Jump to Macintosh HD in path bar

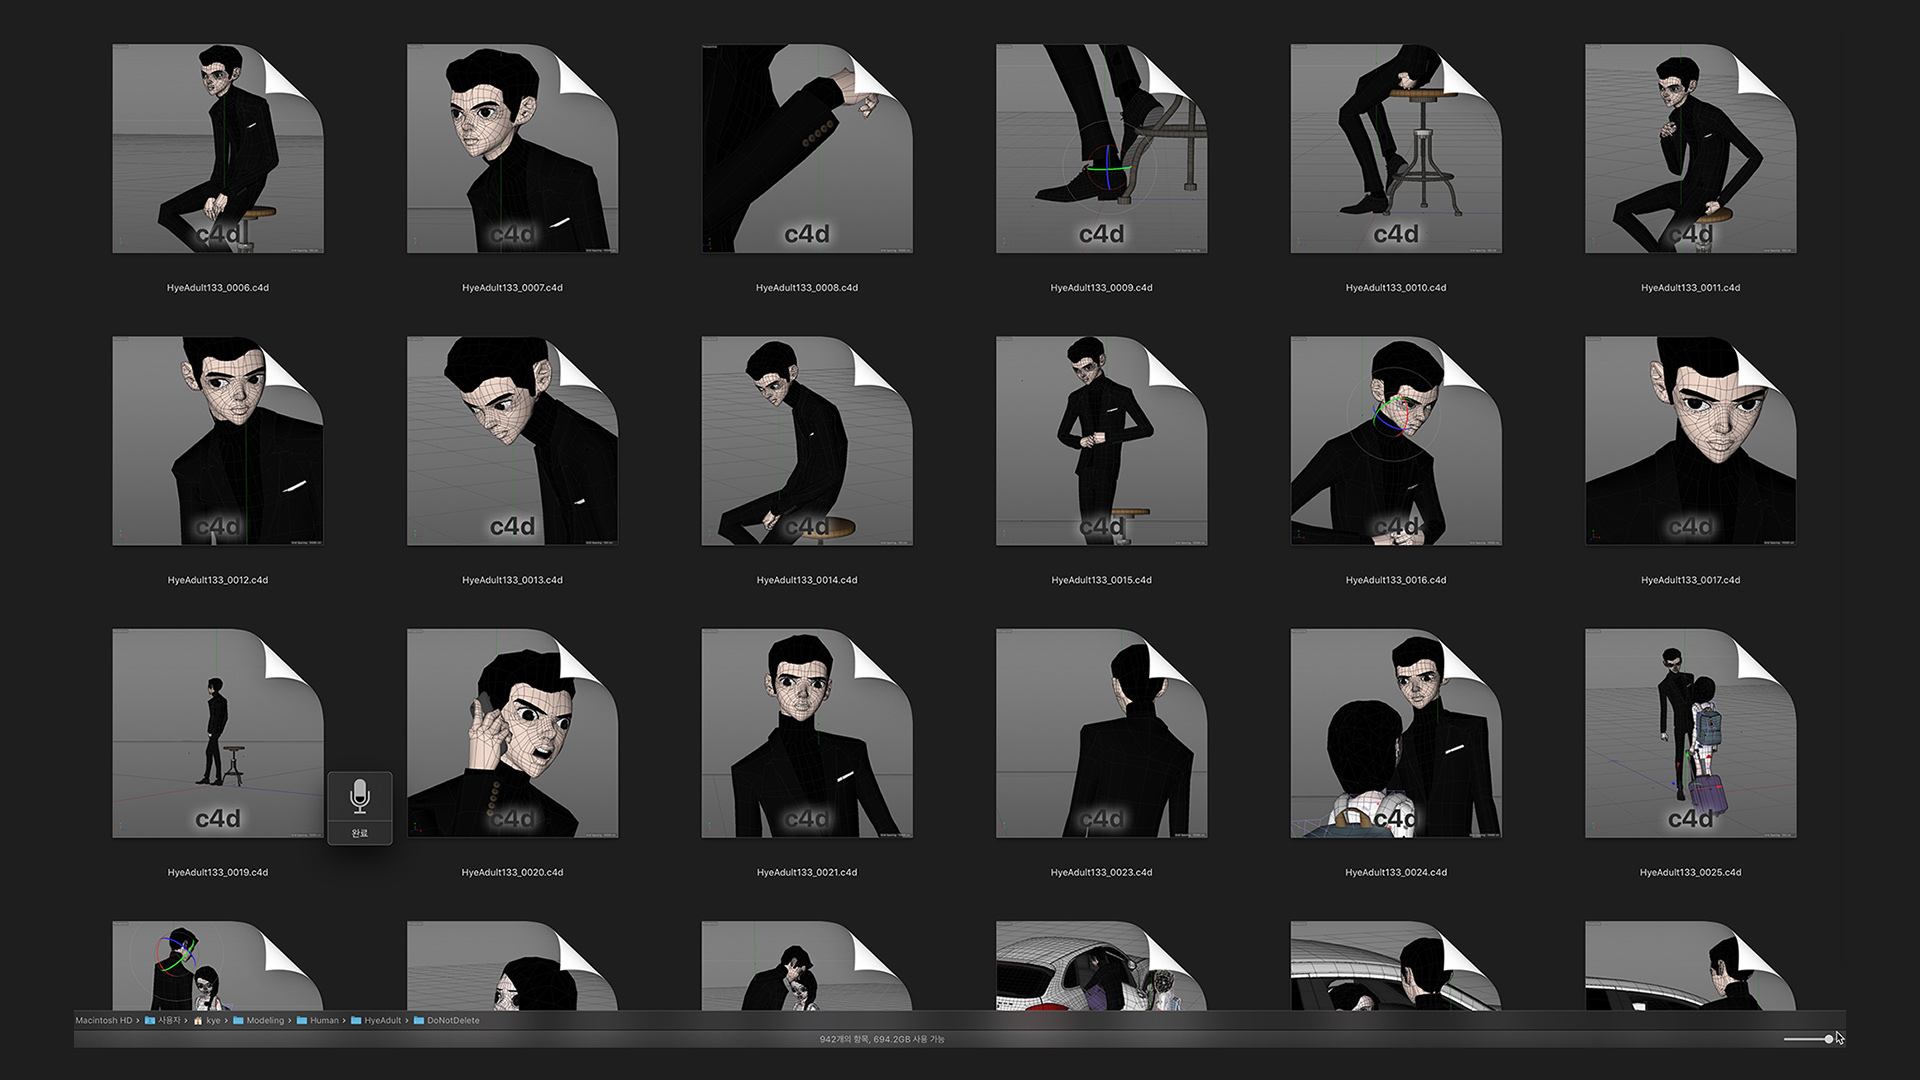[104, 1021]
